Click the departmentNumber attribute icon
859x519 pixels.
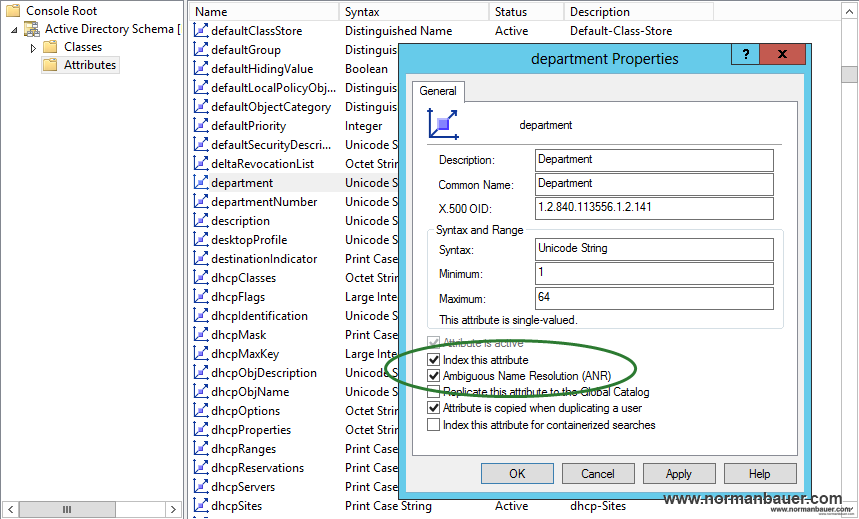[x=201, y=202]
